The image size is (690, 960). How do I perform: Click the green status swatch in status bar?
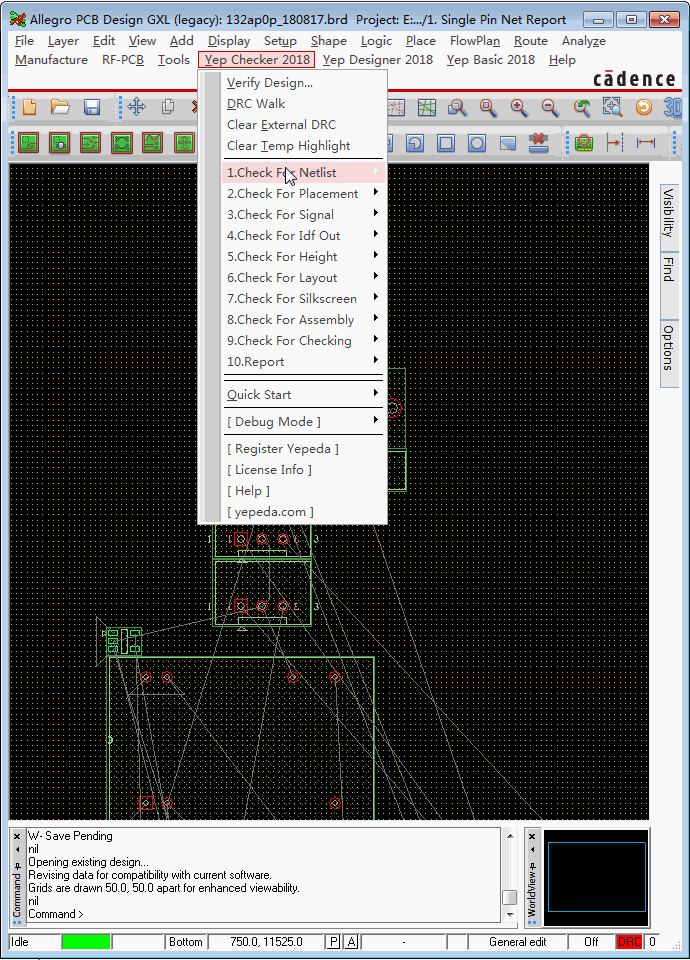pos(86,942)
